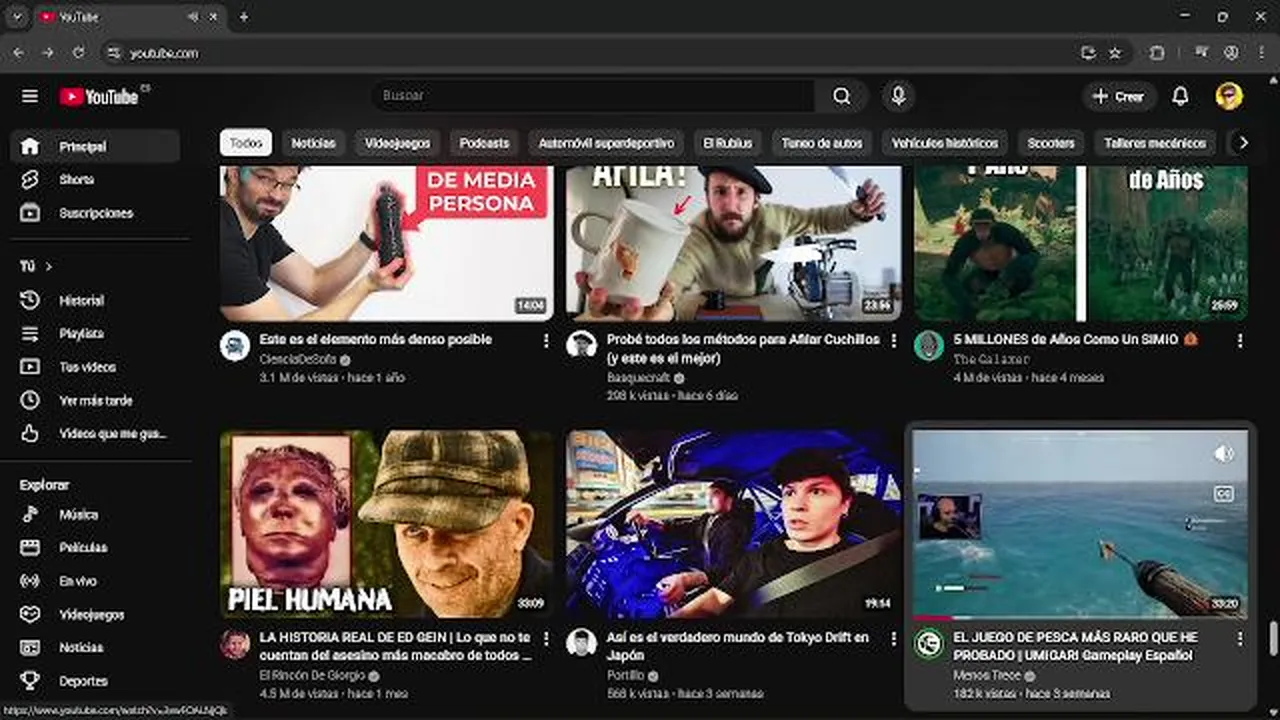Open the notifications bell
Image resolution: width=1280 pixels, height=720 pixels.
point(1180,96)
